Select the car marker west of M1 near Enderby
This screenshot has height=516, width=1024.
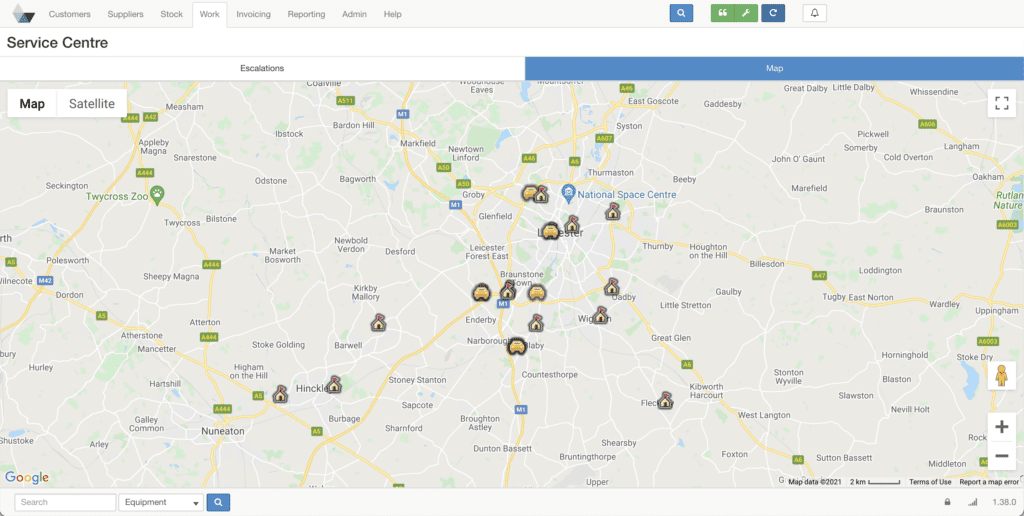click(481, 292)
